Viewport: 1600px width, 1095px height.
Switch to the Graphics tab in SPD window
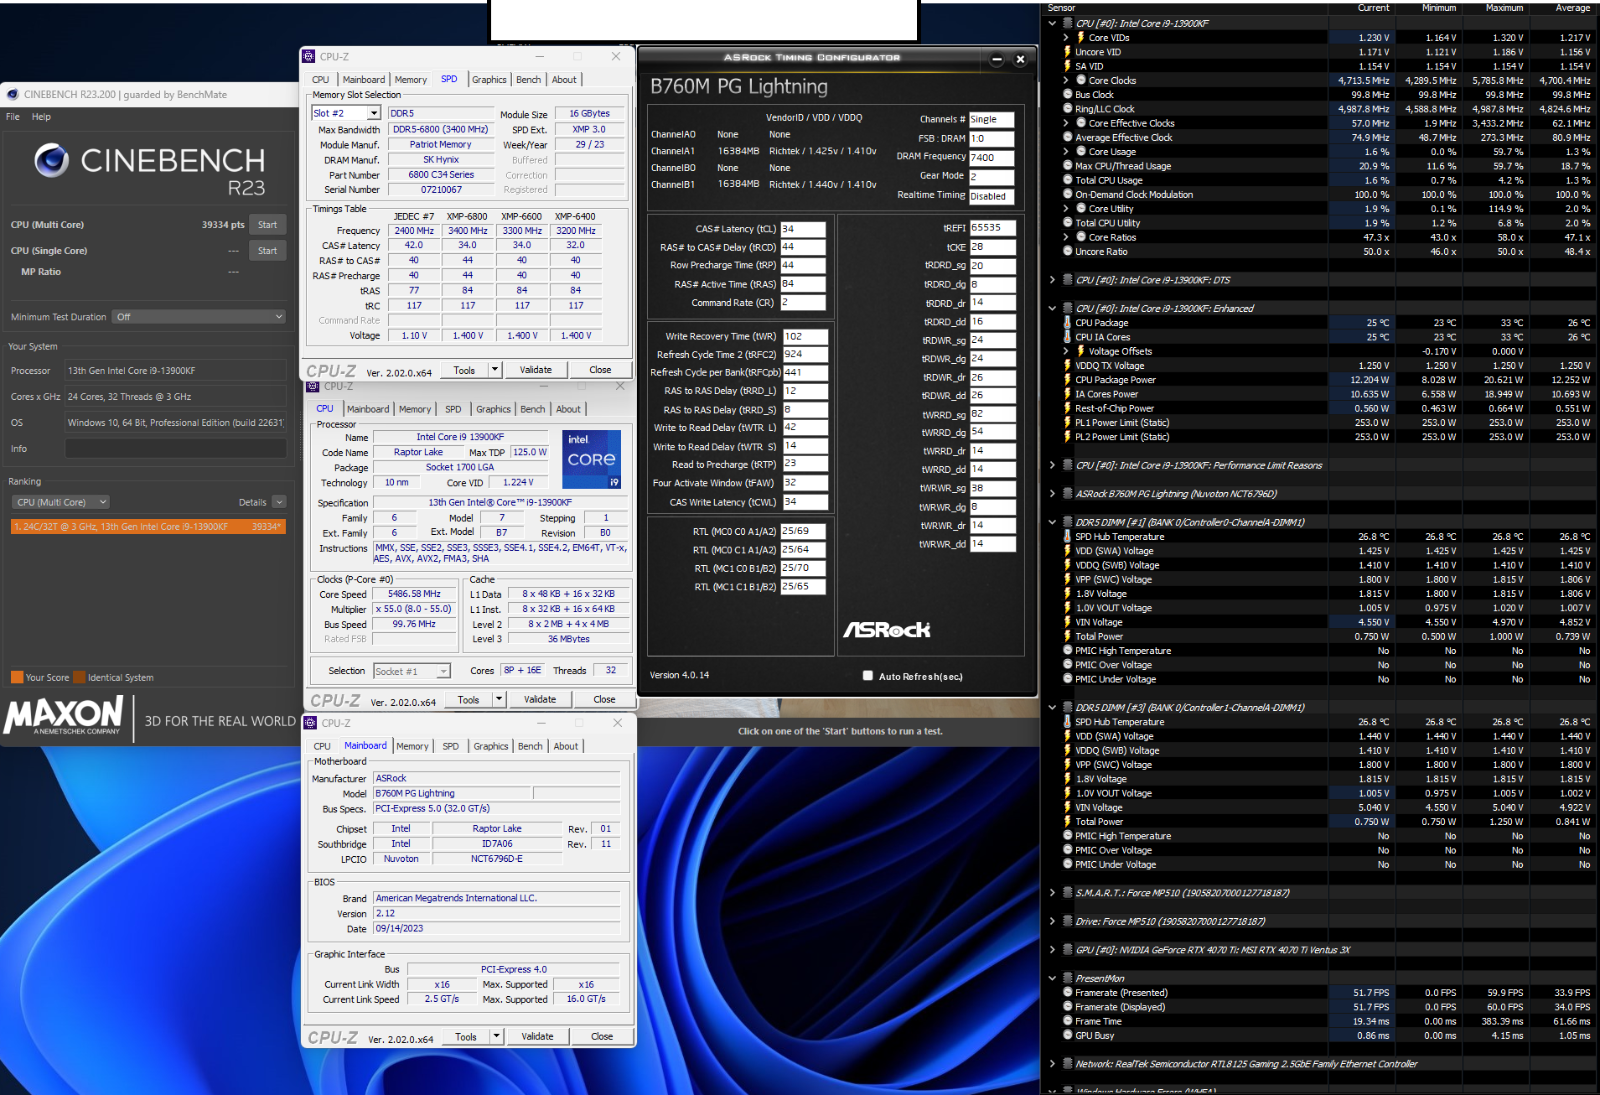point(489,80)
